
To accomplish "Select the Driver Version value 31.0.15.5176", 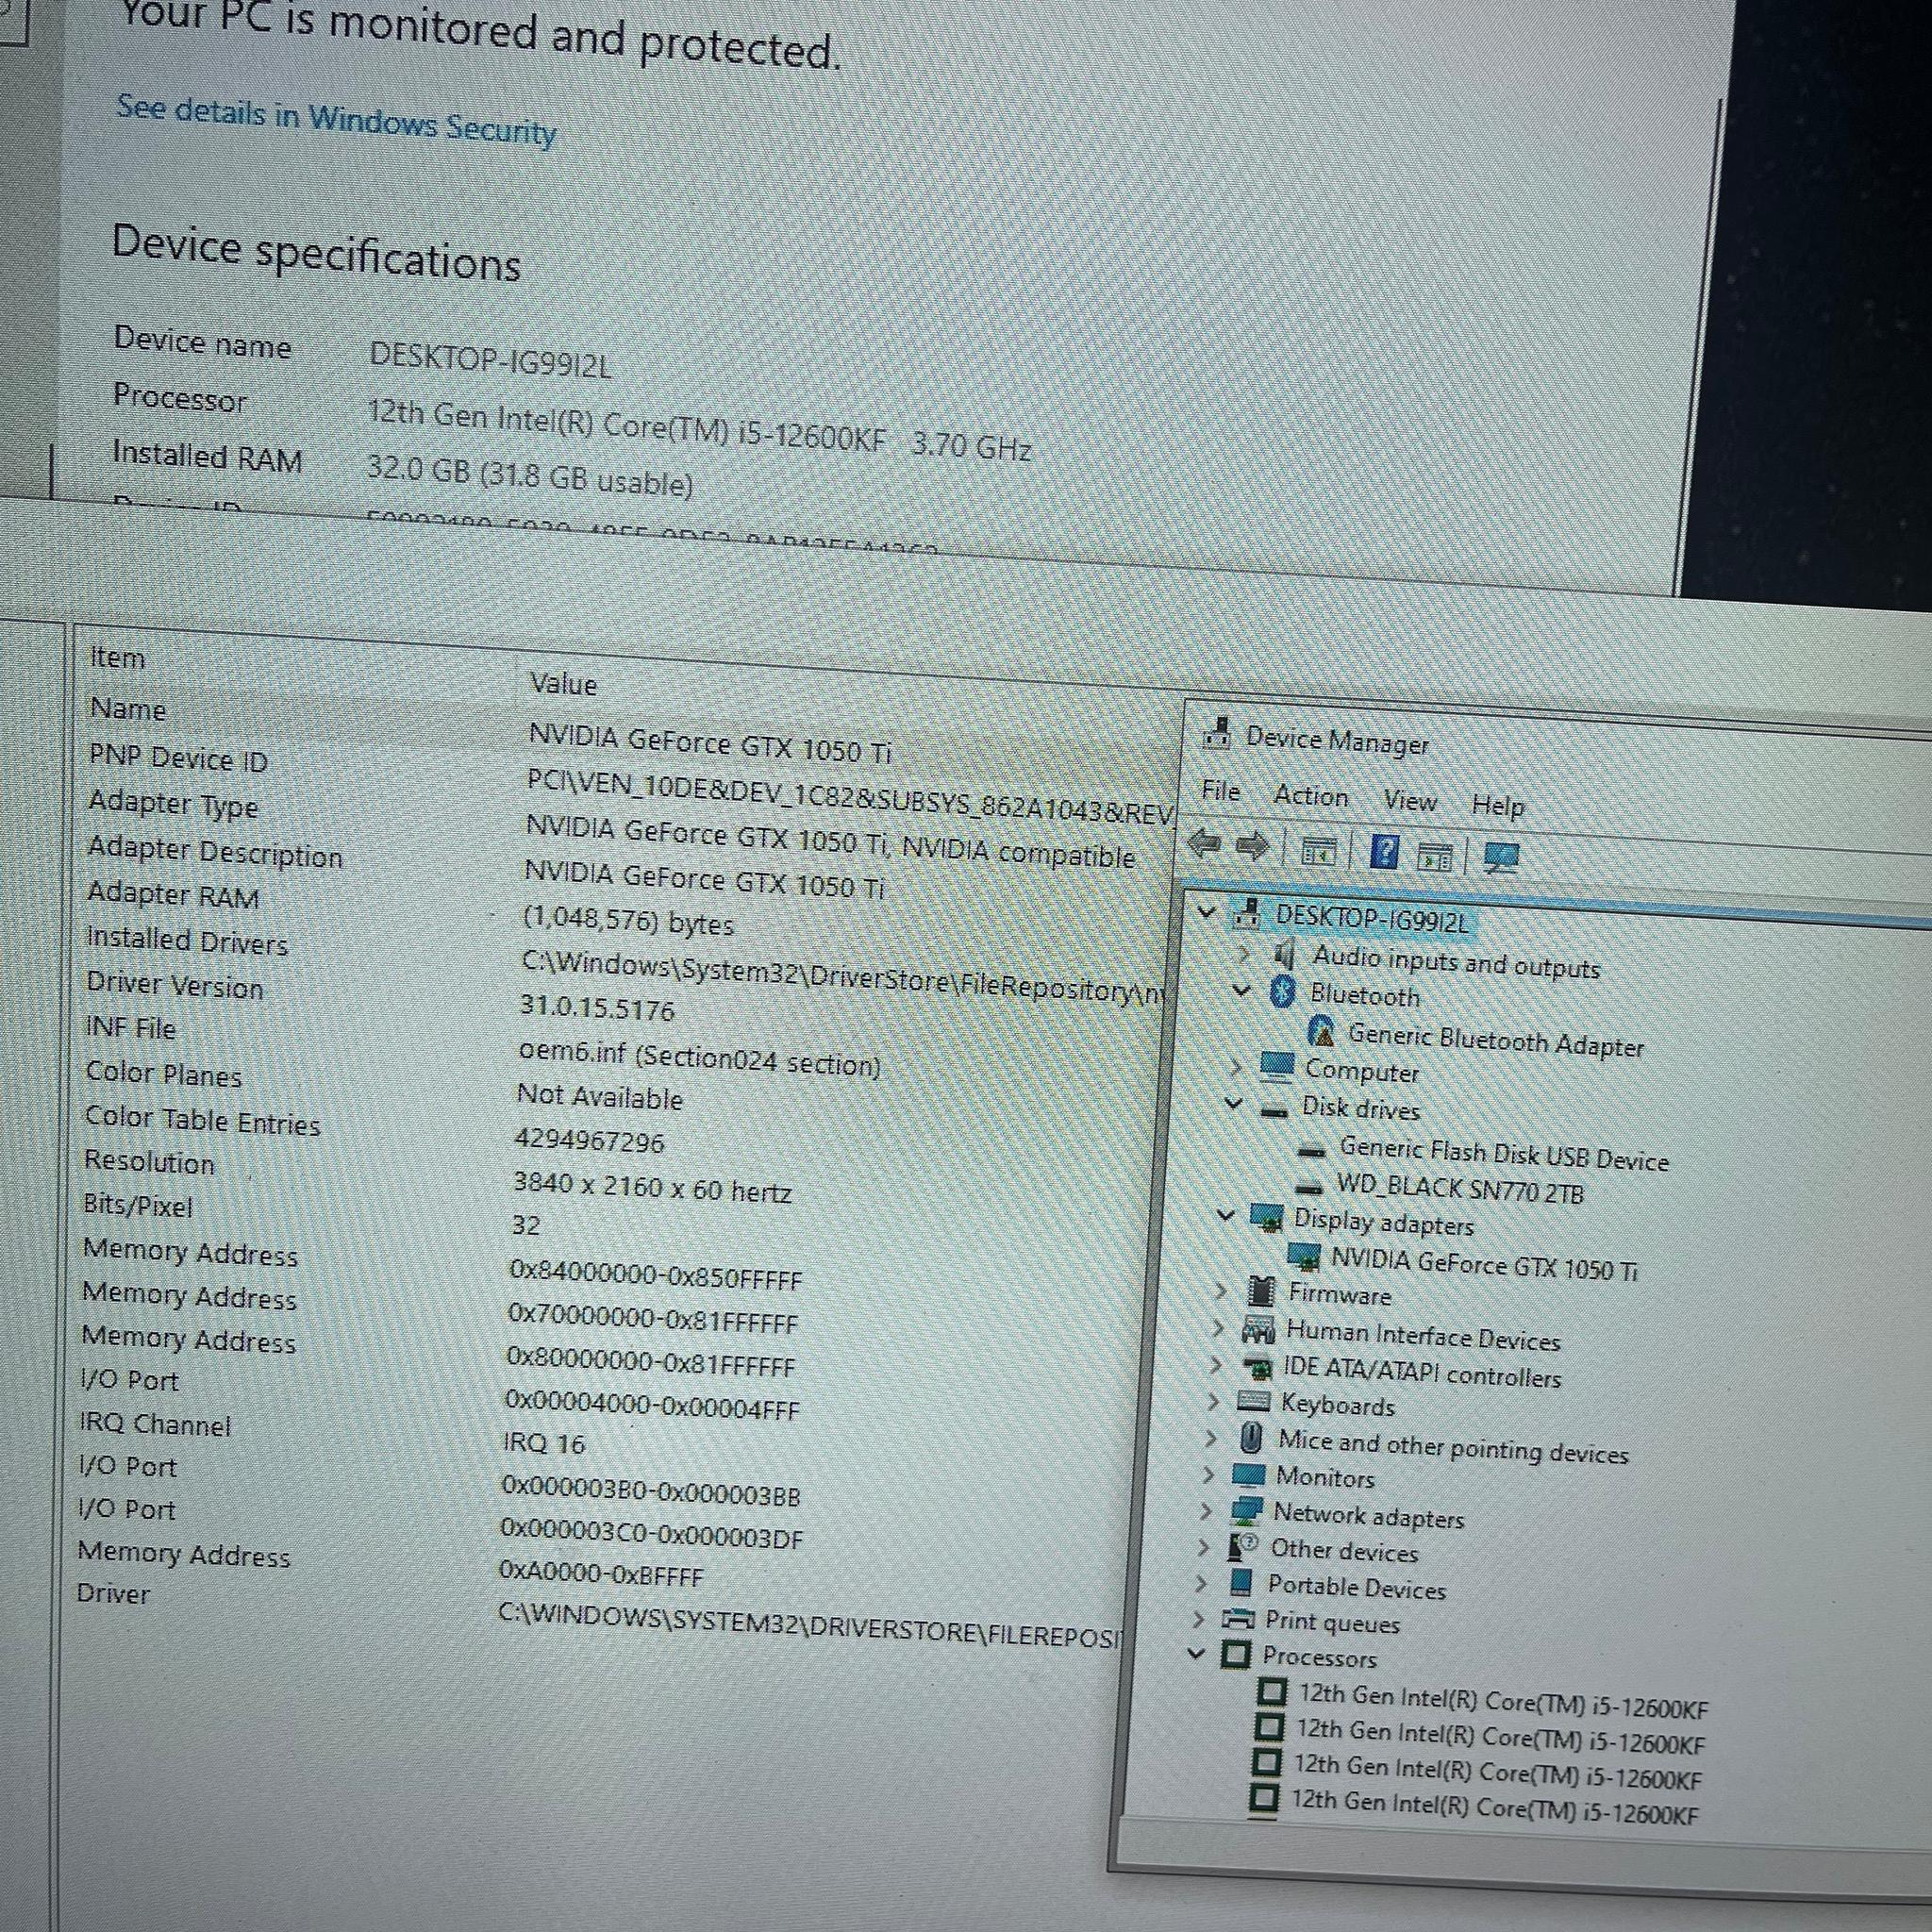I will coord(597,1008).
